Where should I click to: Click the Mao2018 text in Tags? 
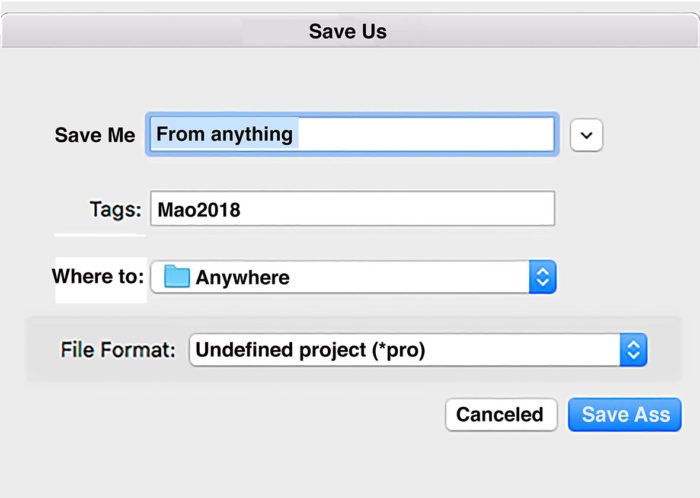pyautogui.click(x=199, y=210)
